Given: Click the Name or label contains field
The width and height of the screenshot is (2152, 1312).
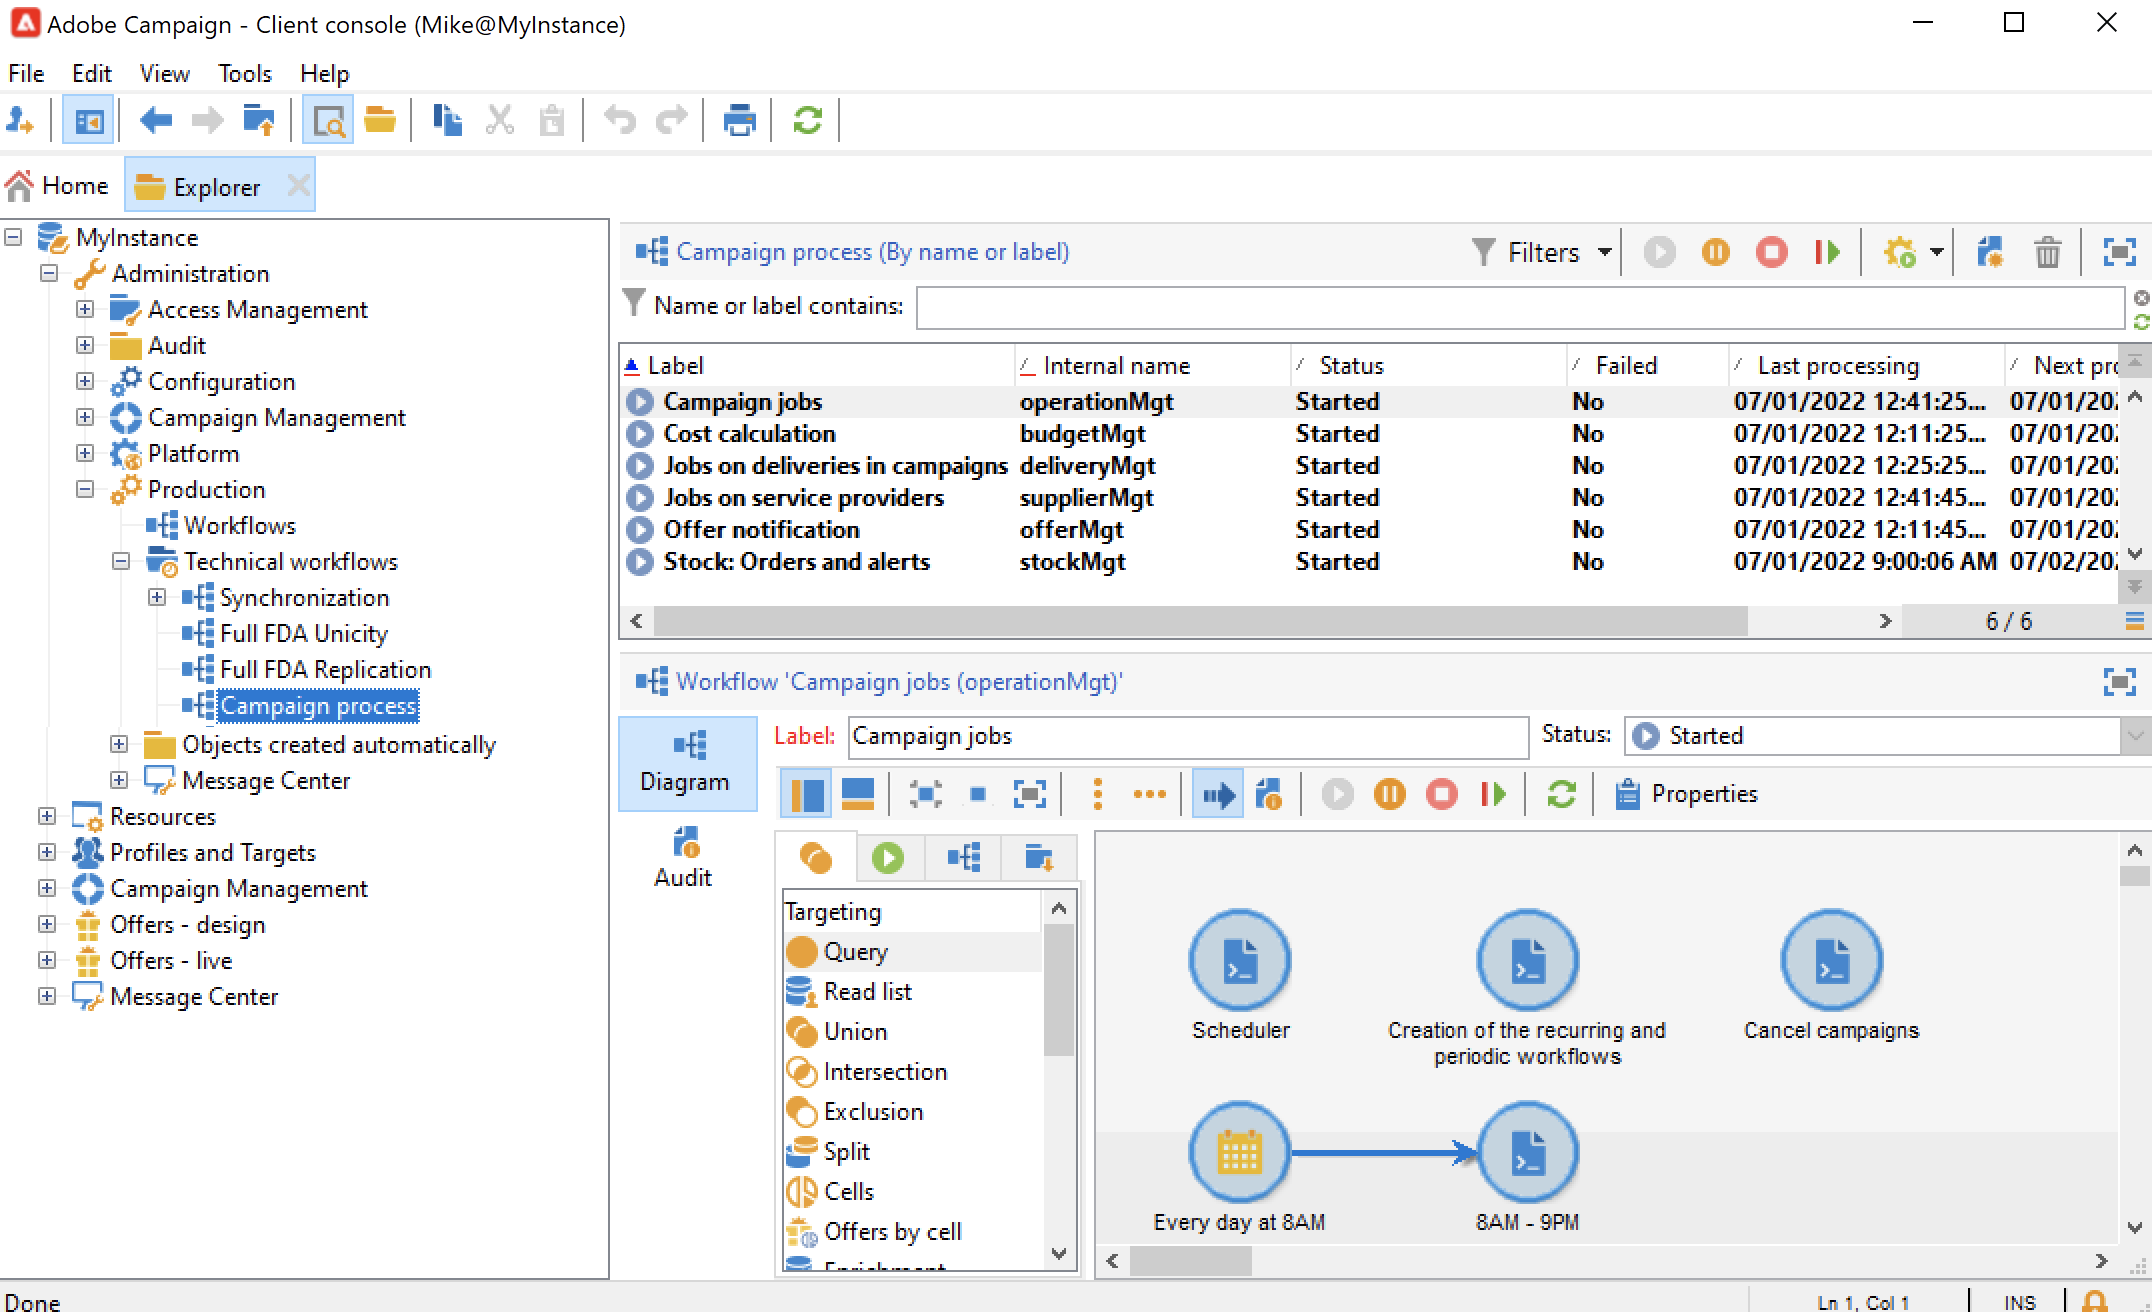Looking at the screenshot, I should [1518, 307].
